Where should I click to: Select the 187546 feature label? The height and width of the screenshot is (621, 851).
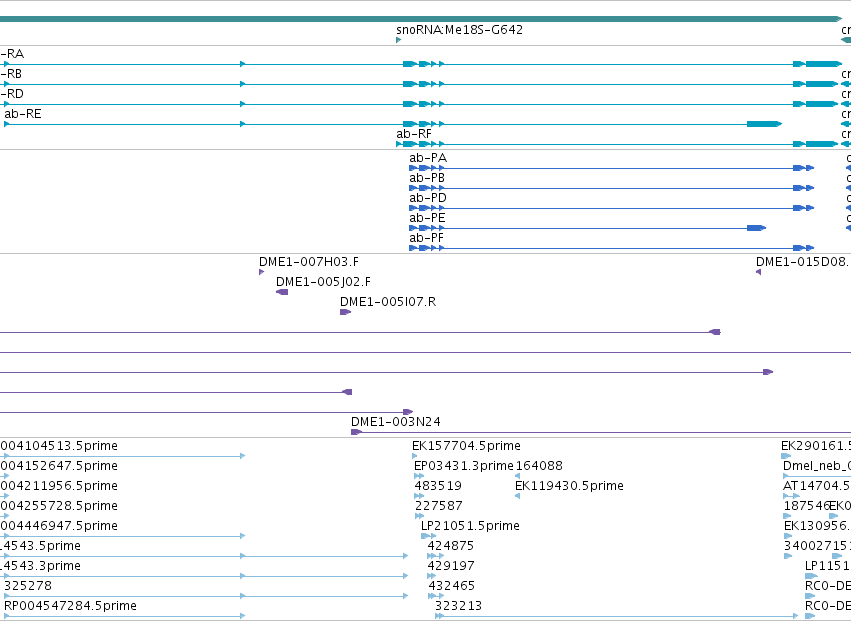pos(806,506)
